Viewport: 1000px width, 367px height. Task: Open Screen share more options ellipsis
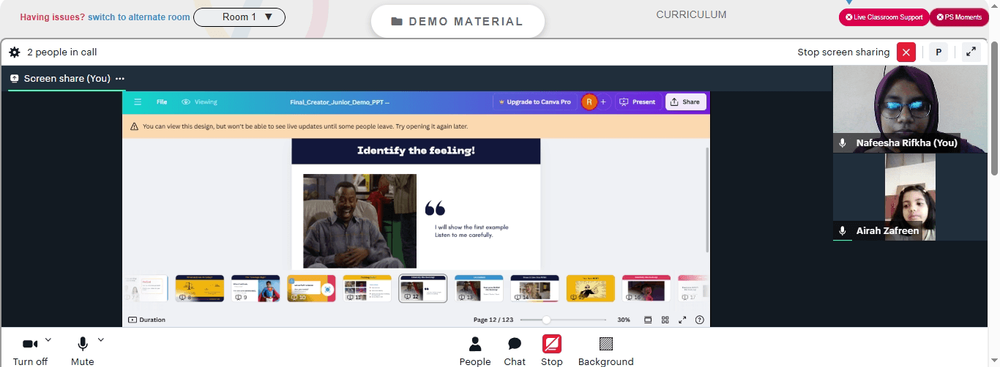tap(120, 79)
